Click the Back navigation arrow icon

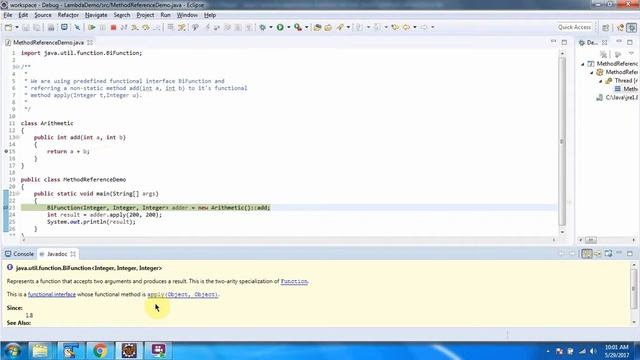click(407, 27)
